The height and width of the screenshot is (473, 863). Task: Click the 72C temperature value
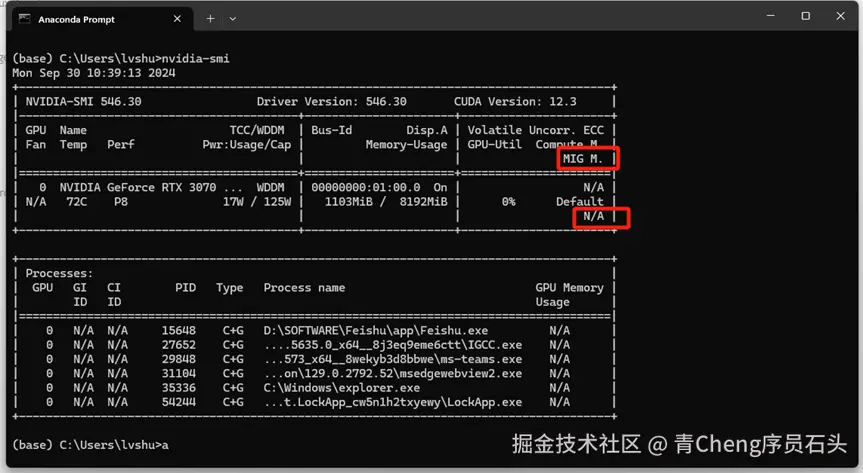pyautogui.click(x=77, y=202)
